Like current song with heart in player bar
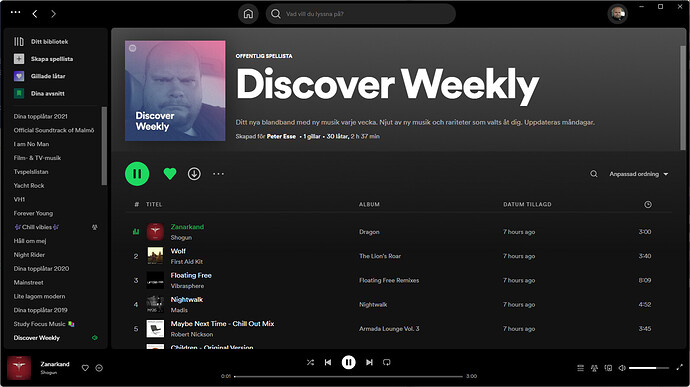690x387 pixels. coord(85,368)
